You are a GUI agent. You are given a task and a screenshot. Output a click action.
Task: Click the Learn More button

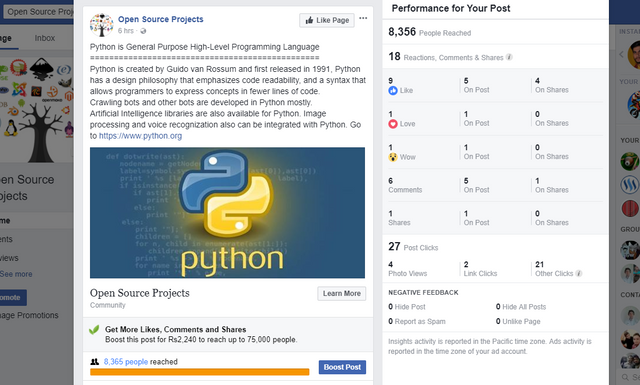tap(342, 293)
